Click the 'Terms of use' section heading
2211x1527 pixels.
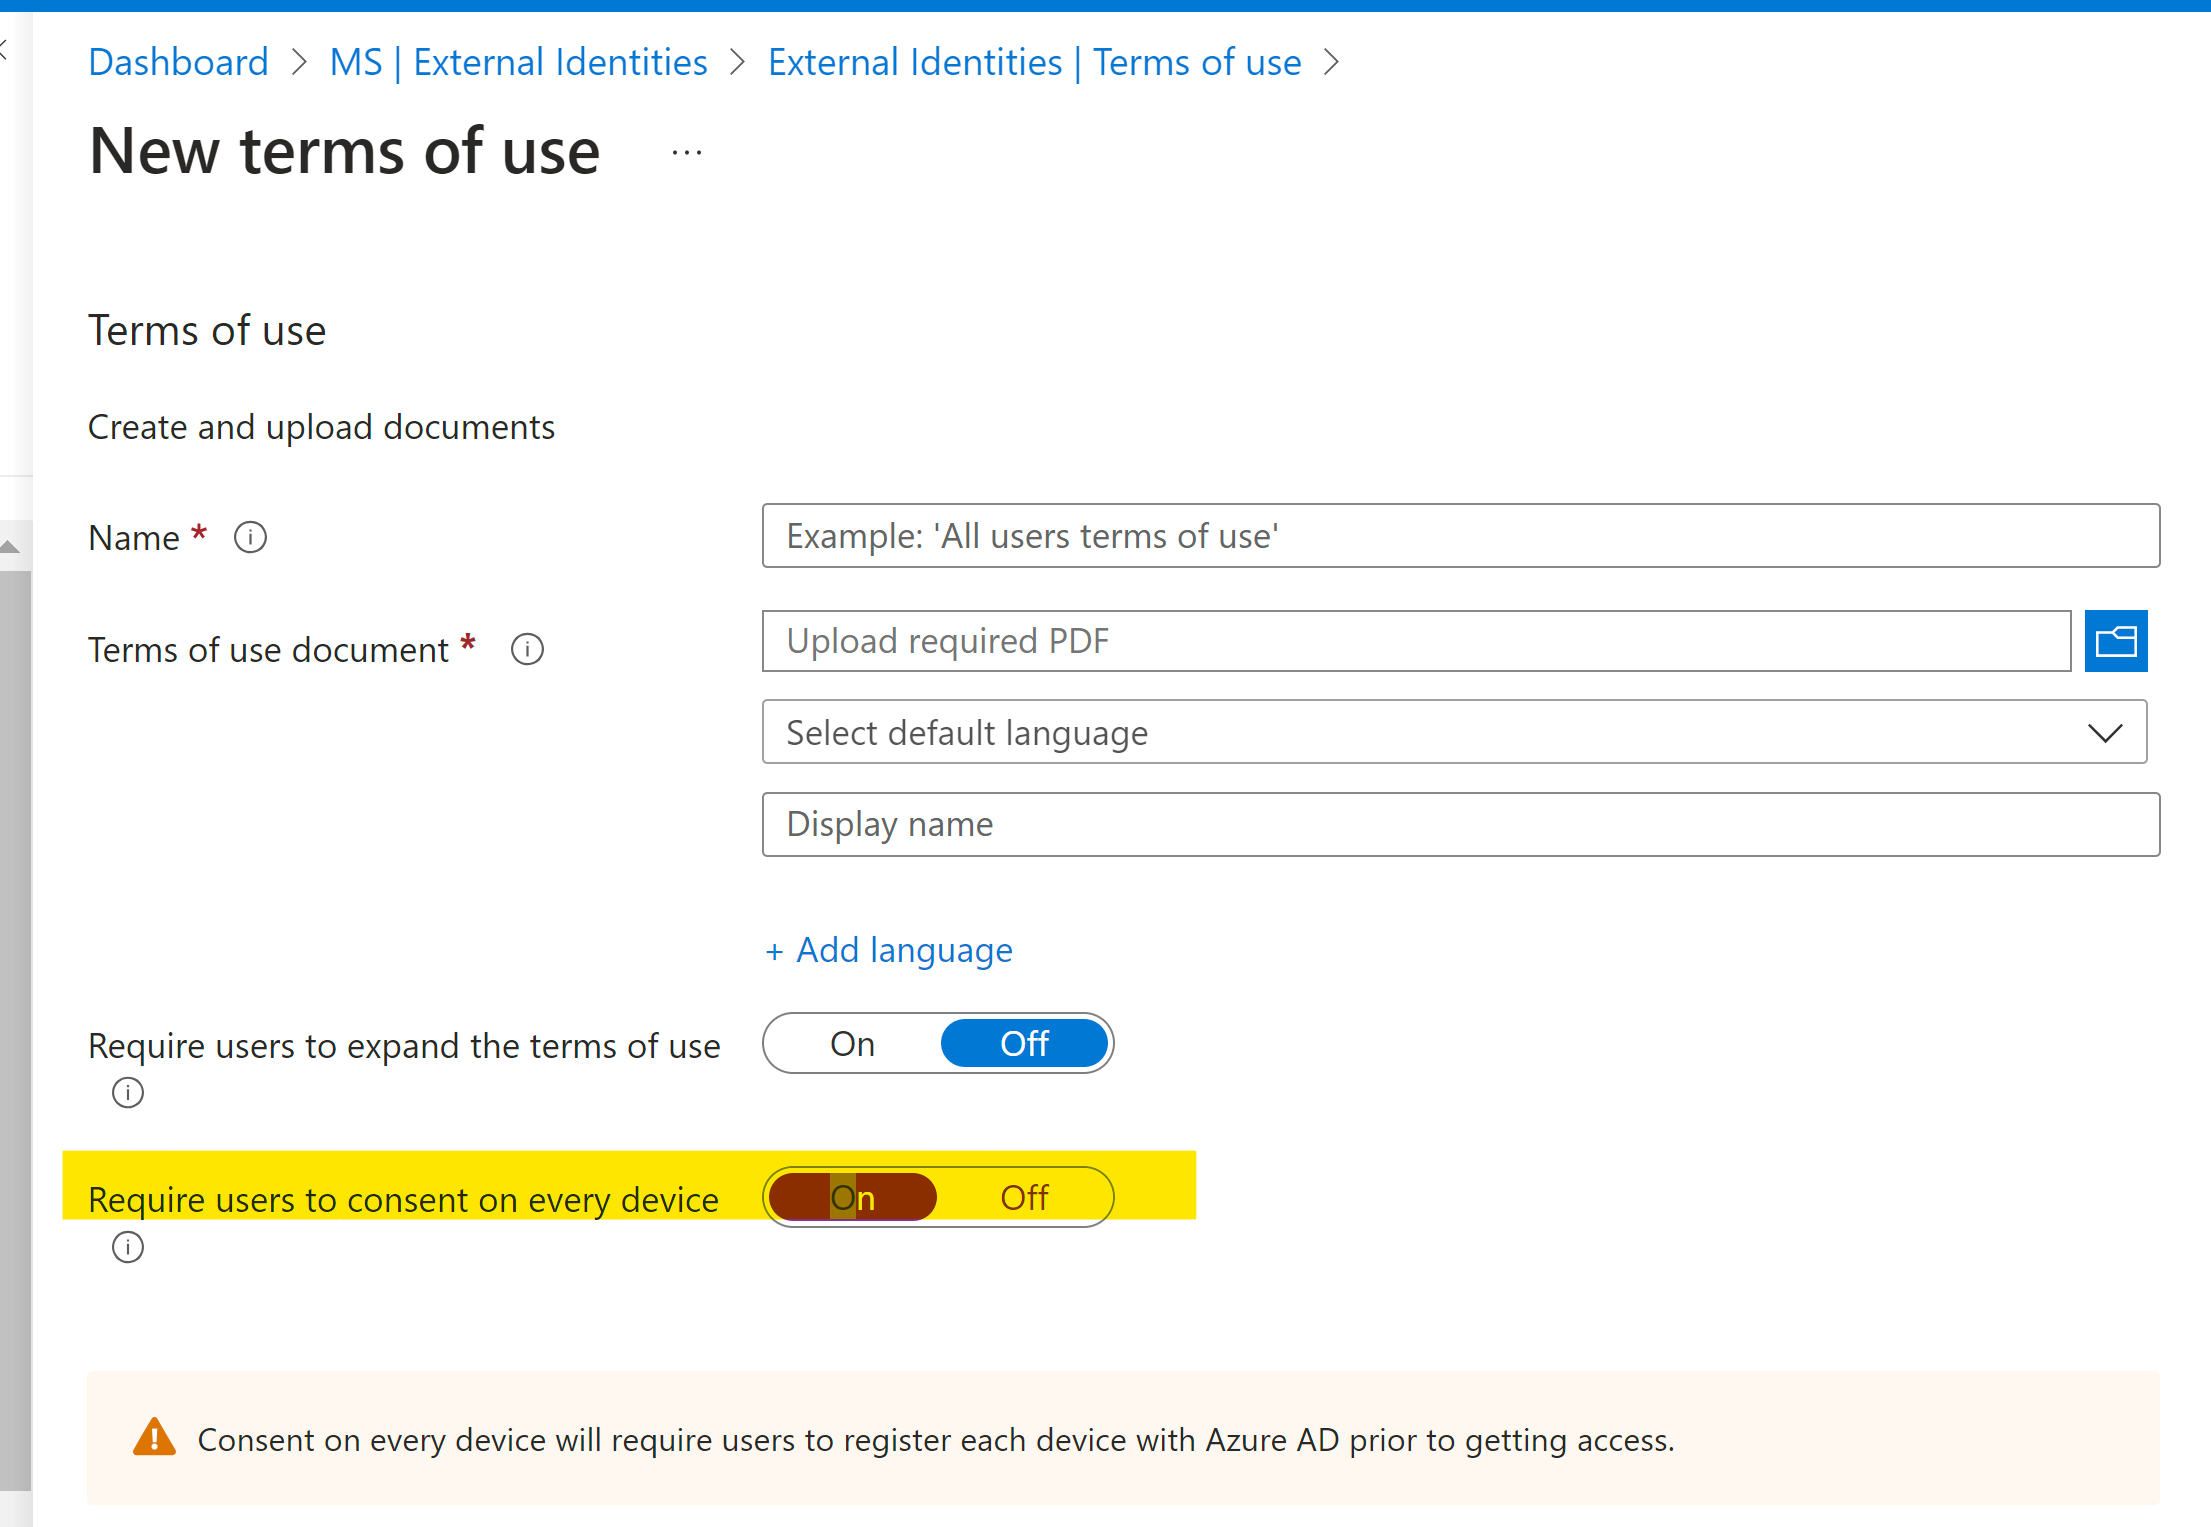coord(207,331)
